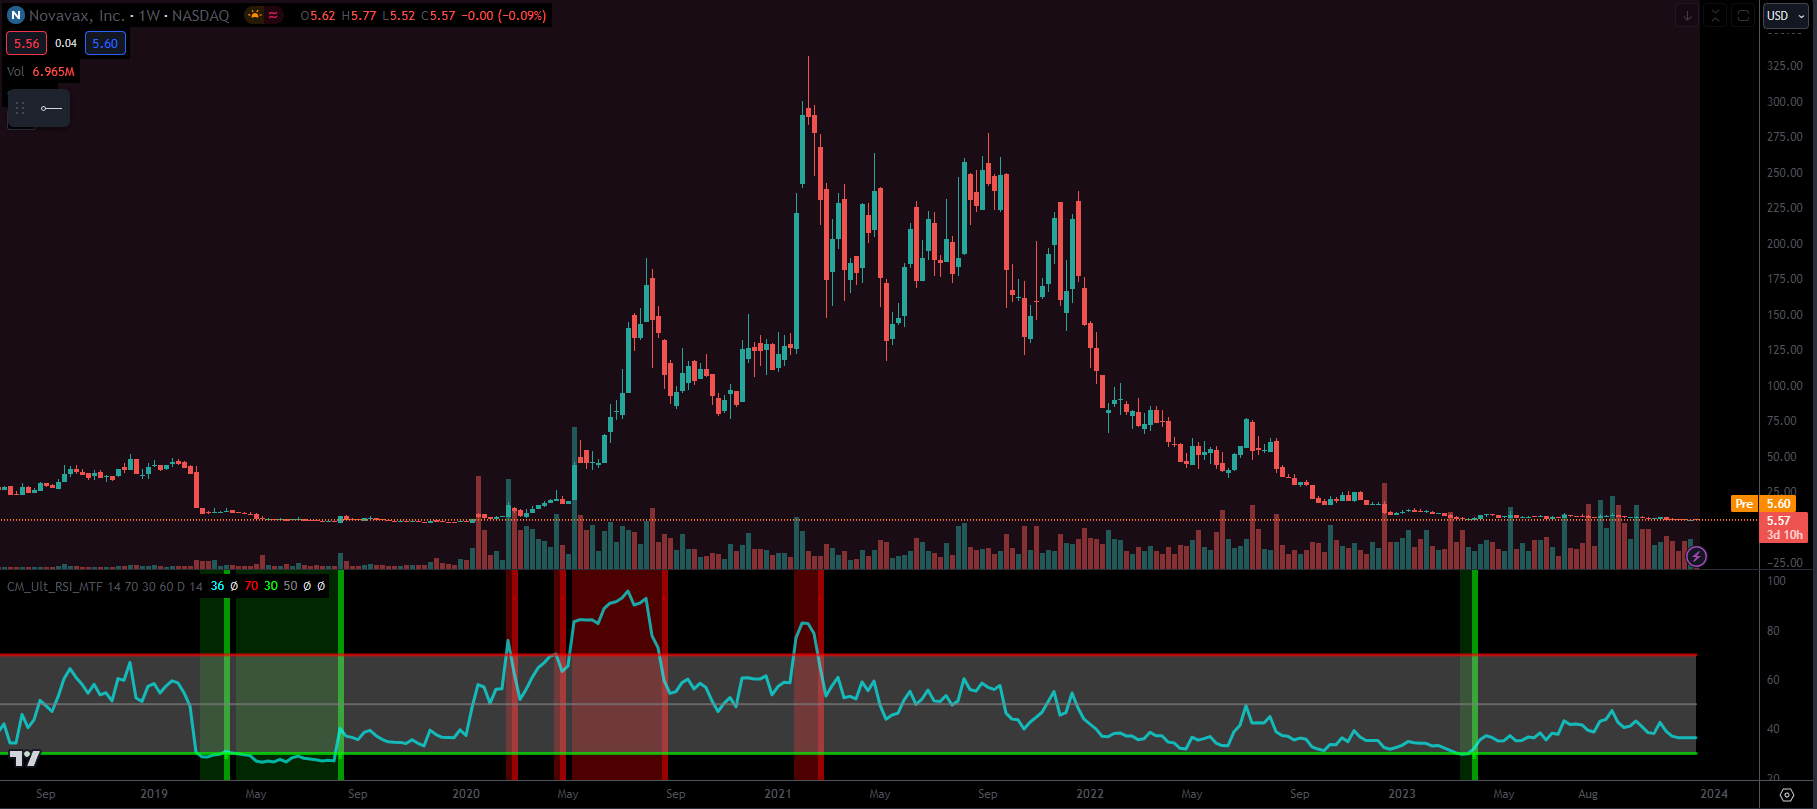The height and width of the screenshot is (809, 1817).
Task: Click the Vol indicator legend label
Action: (x=16, y=72)
